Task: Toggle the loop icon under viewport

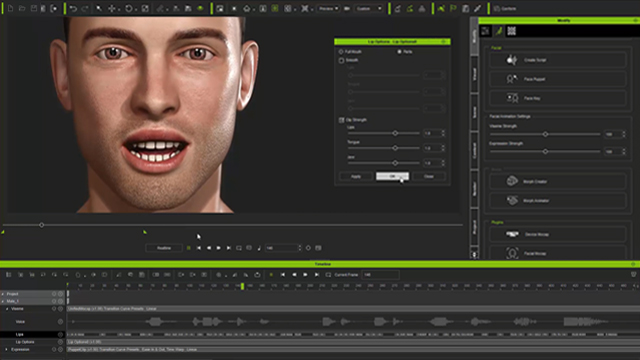Action: (239, 248)
